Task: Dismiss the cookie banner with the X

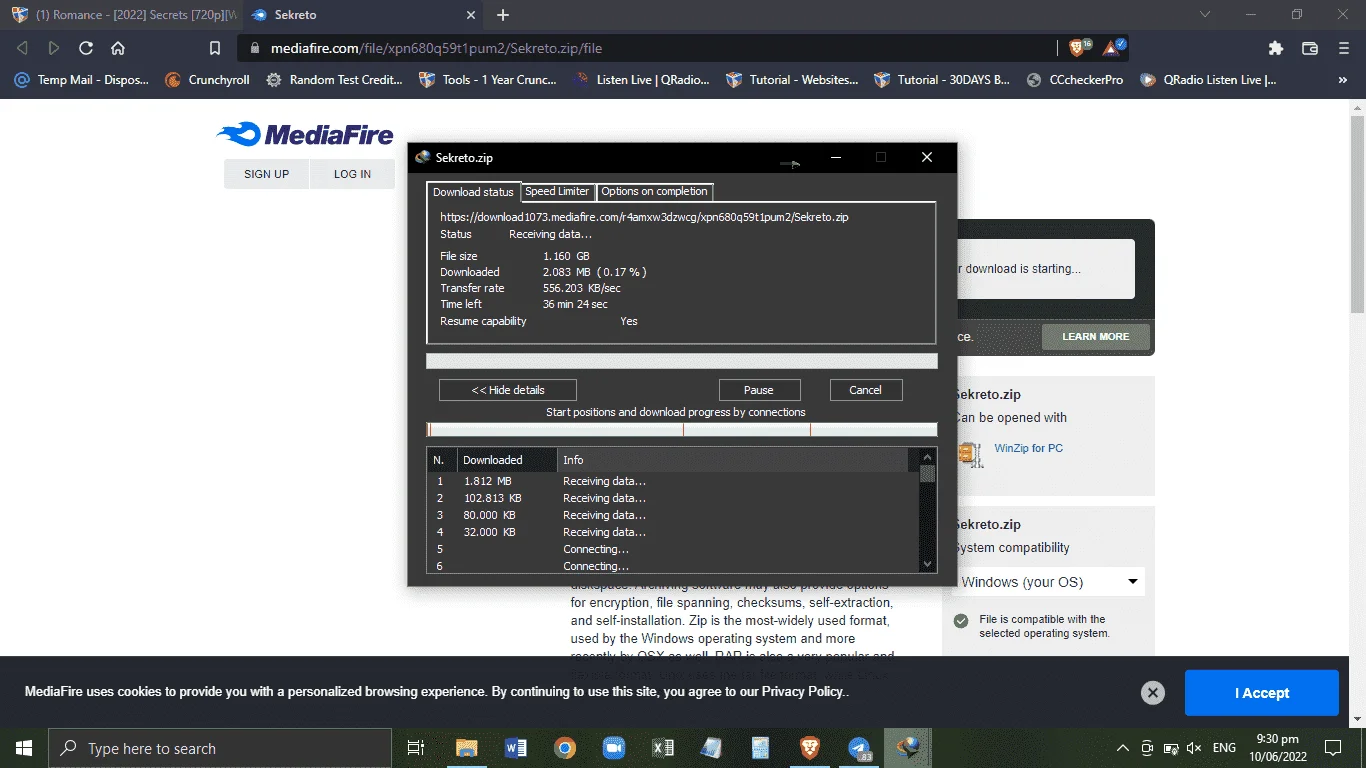Action: [1153, 693]
